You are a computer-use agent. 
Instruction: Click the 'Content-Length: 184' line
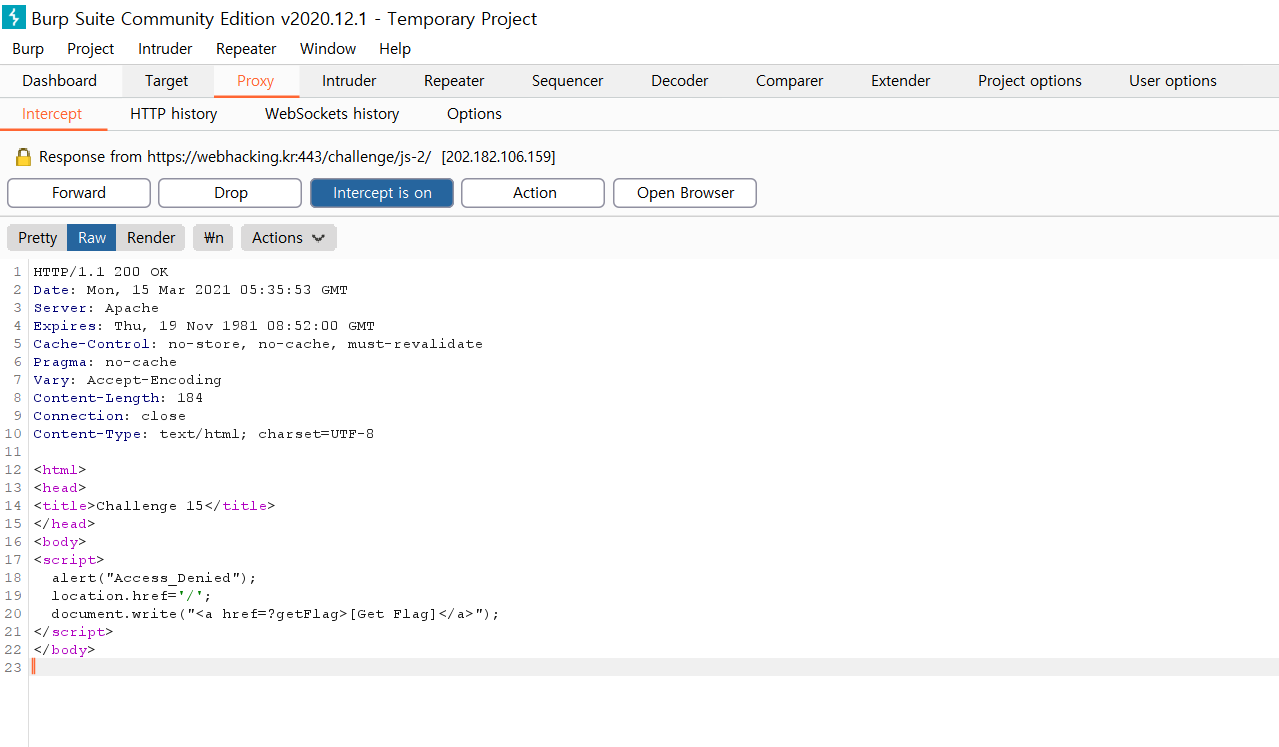118,398
